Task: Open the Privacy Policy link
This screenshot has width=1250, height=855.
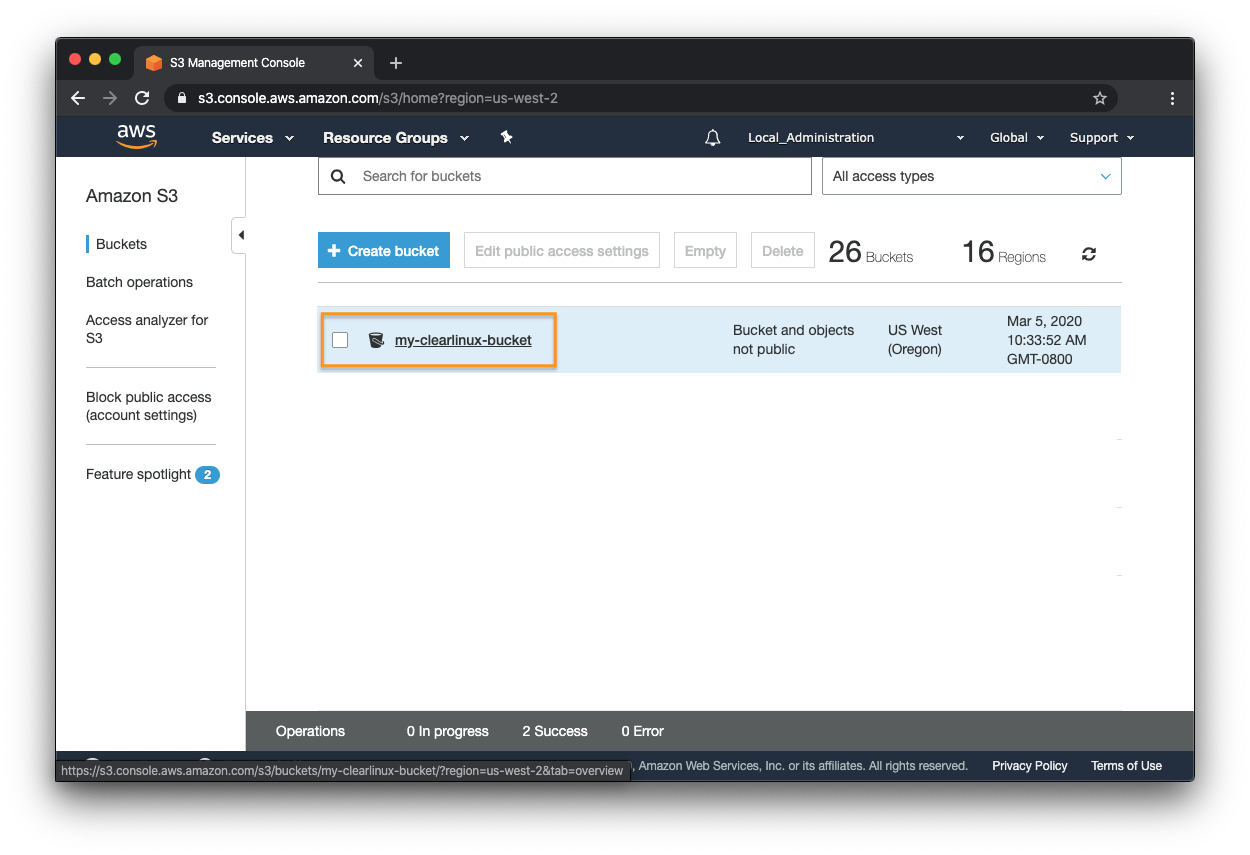Action: [x=1030, y=766]
